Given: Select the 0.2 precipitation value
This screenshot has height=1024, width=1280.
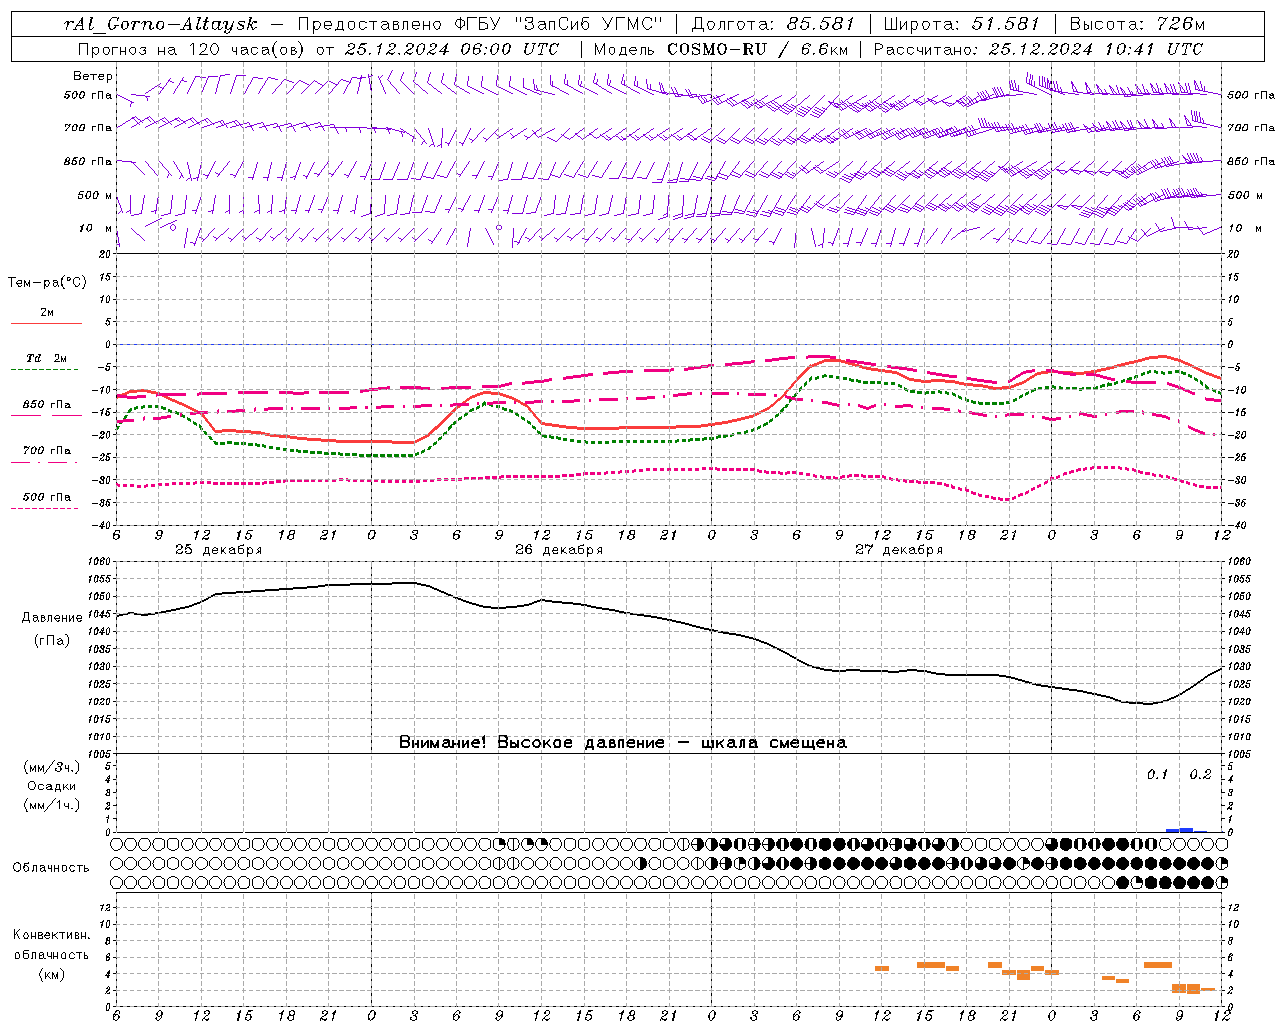Looking at the screenshot, I should click(x=1200, y=774).
